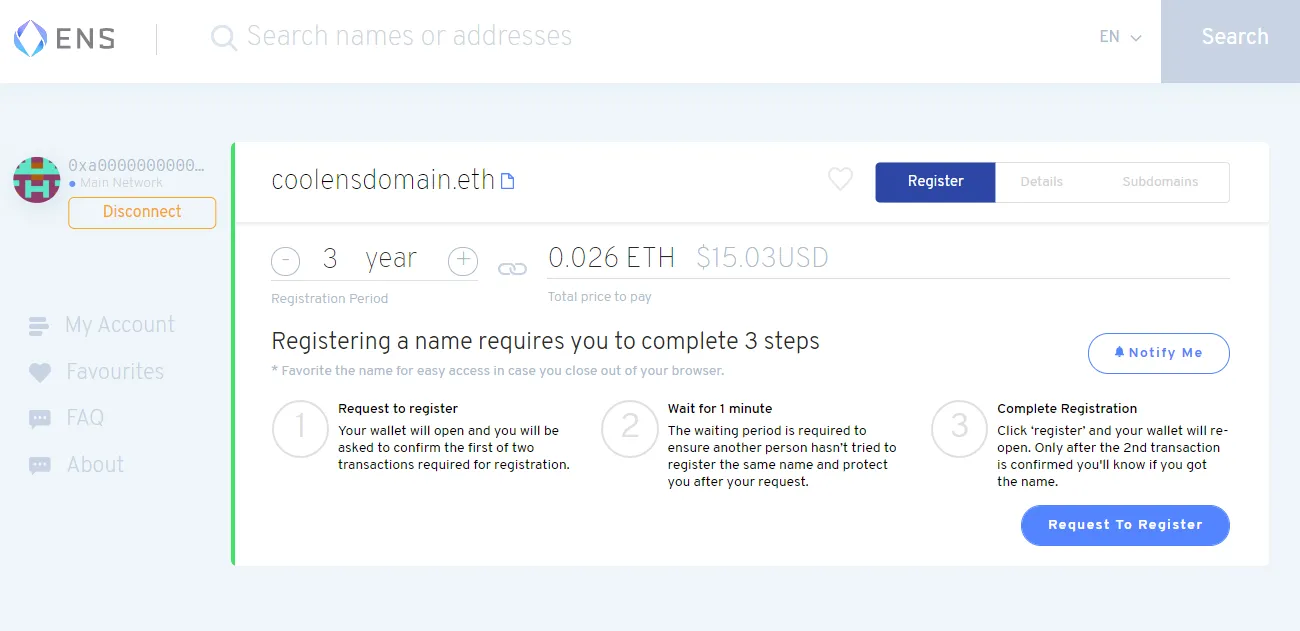Increase registration years with plus button
This screenshot has height=631, width=1300.
[462, 261]
